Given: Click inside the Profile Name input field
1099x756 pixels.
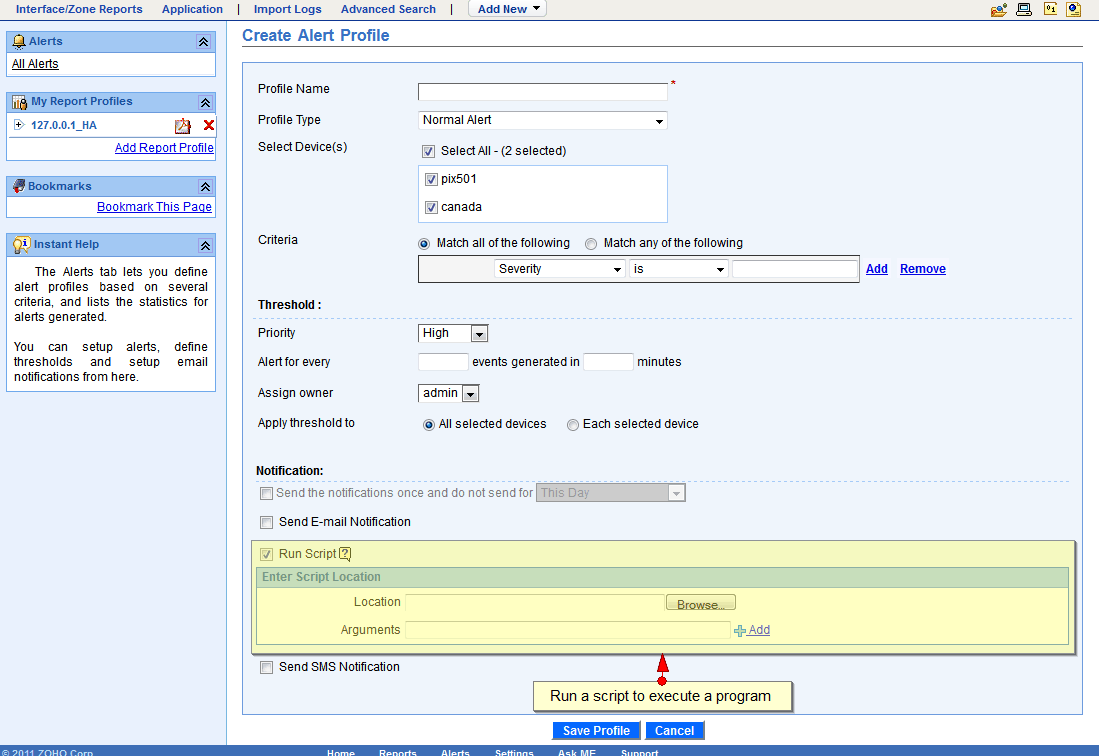Looking at the screenshot, I should click(542, 91).
